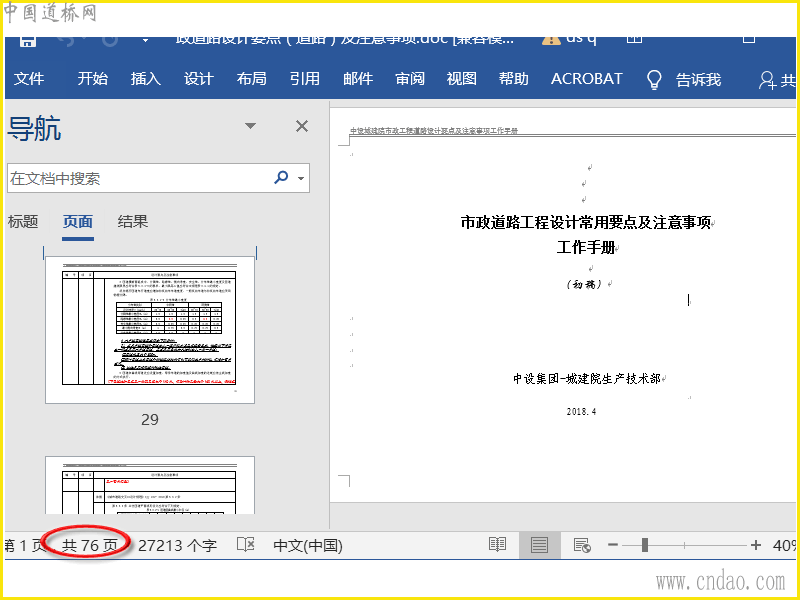The image size is (800, 600).
Task: Click the zoom slider handle
Action: point(645,545)
